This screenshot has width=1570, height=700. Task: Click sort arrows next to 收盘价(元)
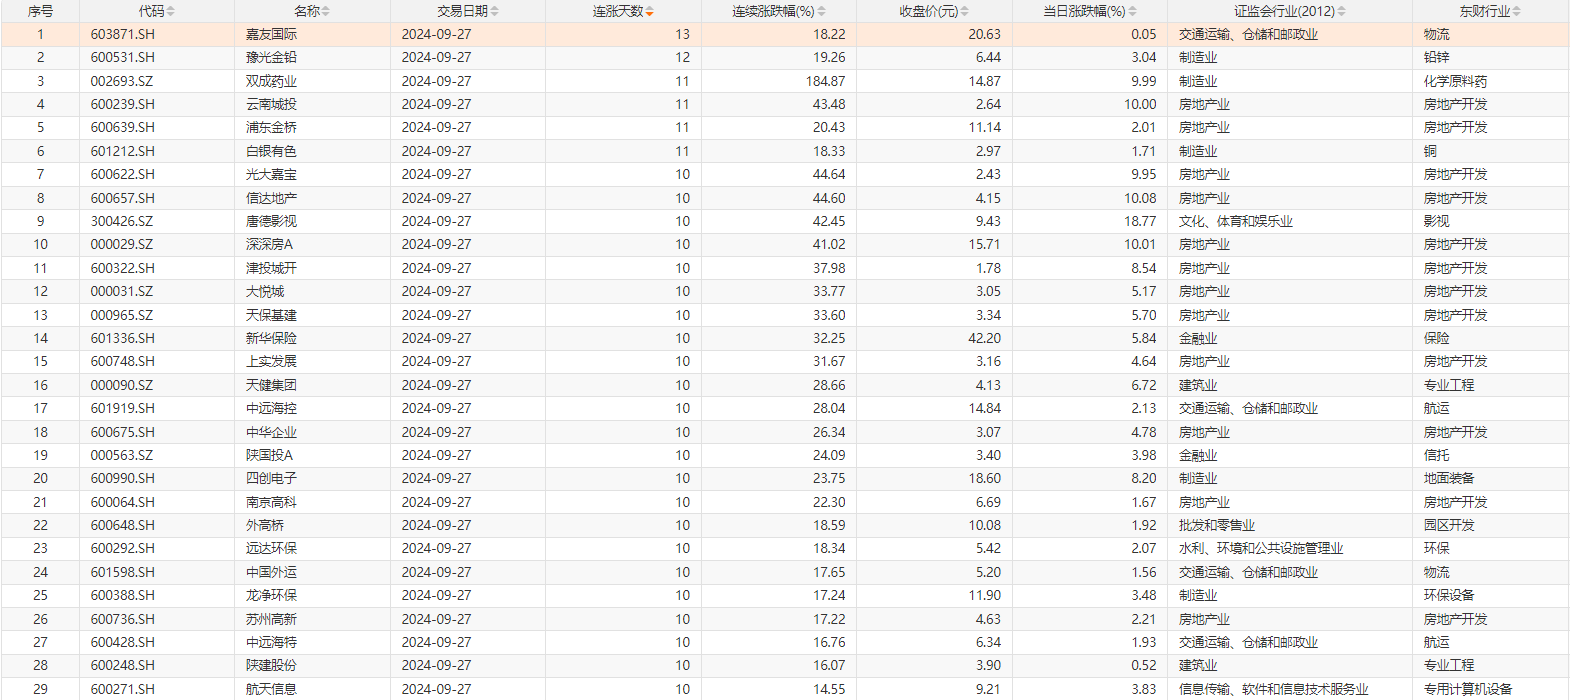pyautogui.click(x=965, y=11)
